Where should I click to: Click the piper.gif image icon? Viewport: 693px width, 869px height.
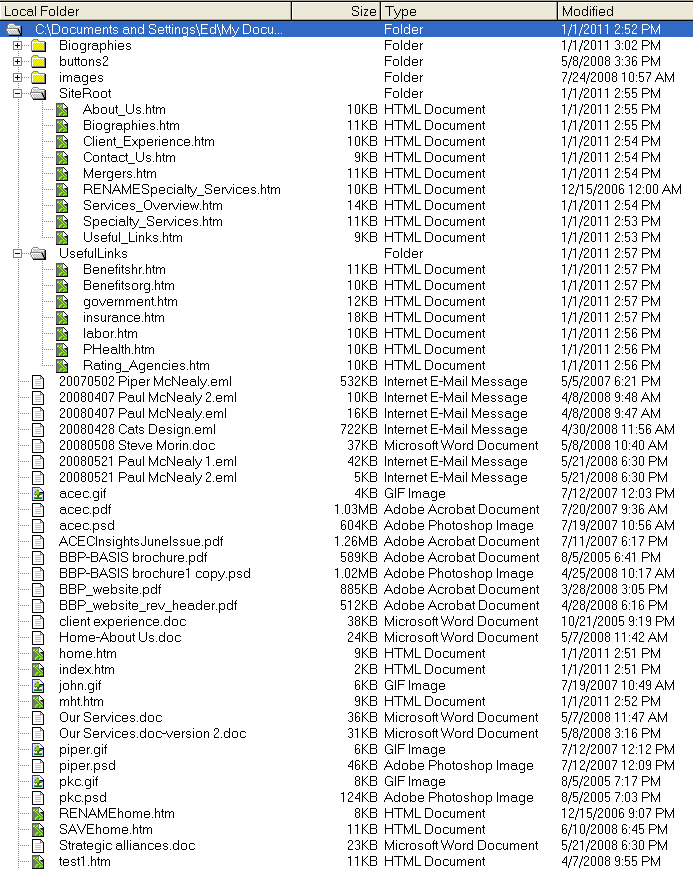pyautogui.click(x=38, y=749)
